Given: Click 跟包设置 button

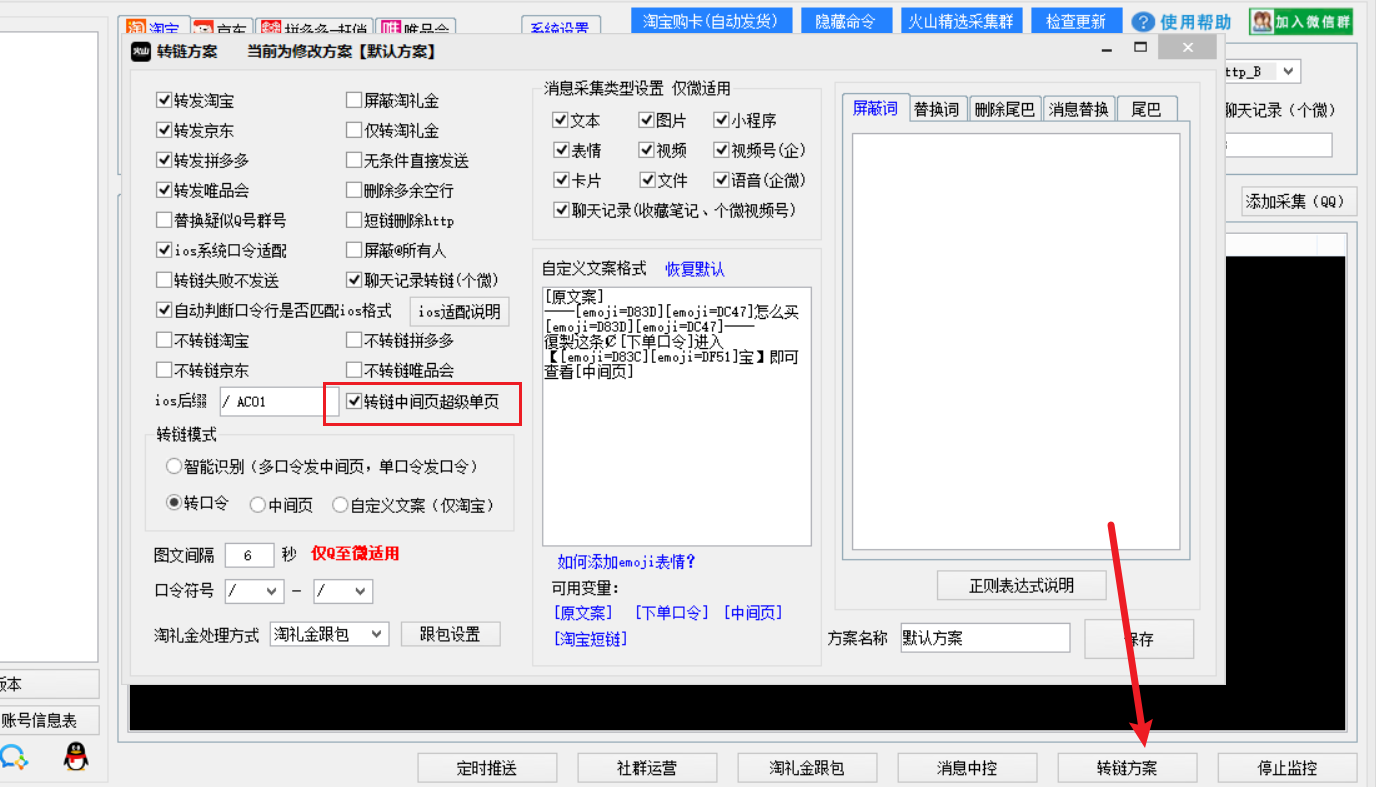Looking at the screenshot, I should pos(450,634).
